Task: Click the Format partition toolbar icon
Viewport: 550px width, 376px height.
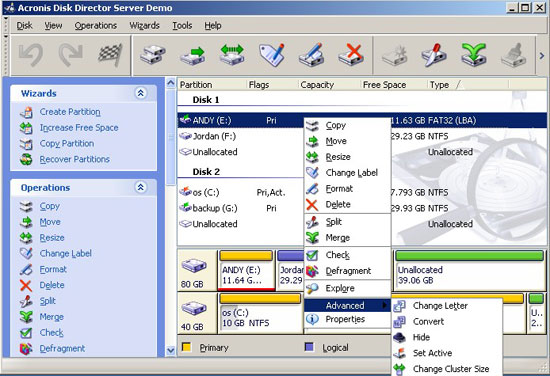Action: 311,55
